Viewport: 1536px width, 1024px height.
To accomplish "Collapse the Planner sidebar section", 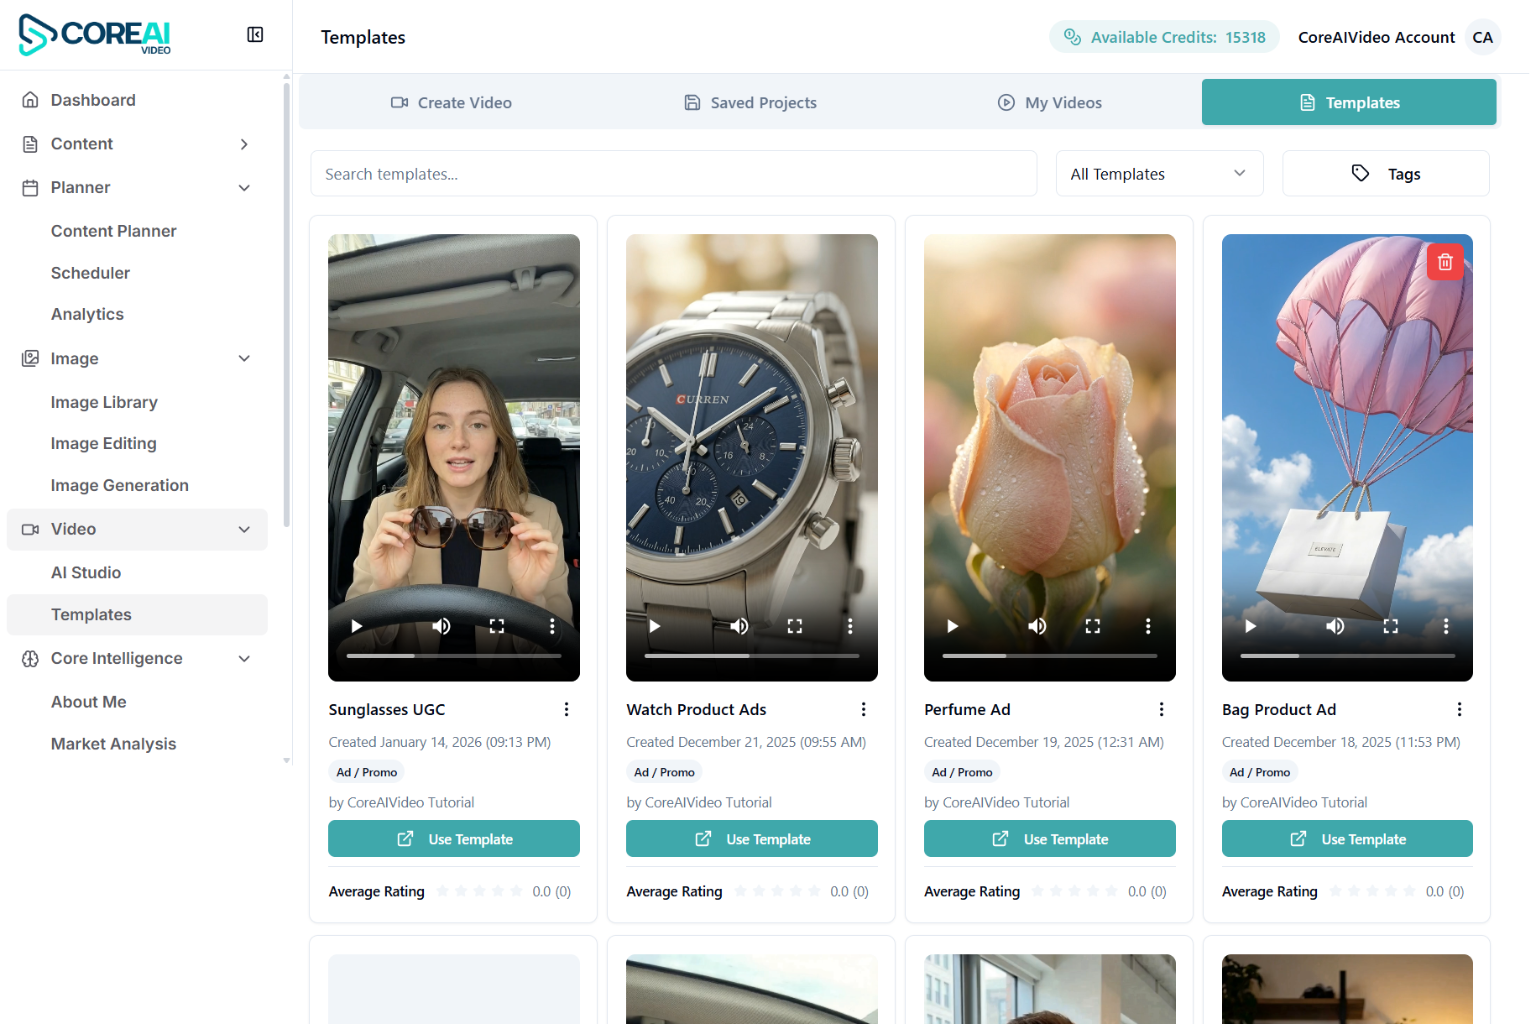I will click(x=244, y=188).
